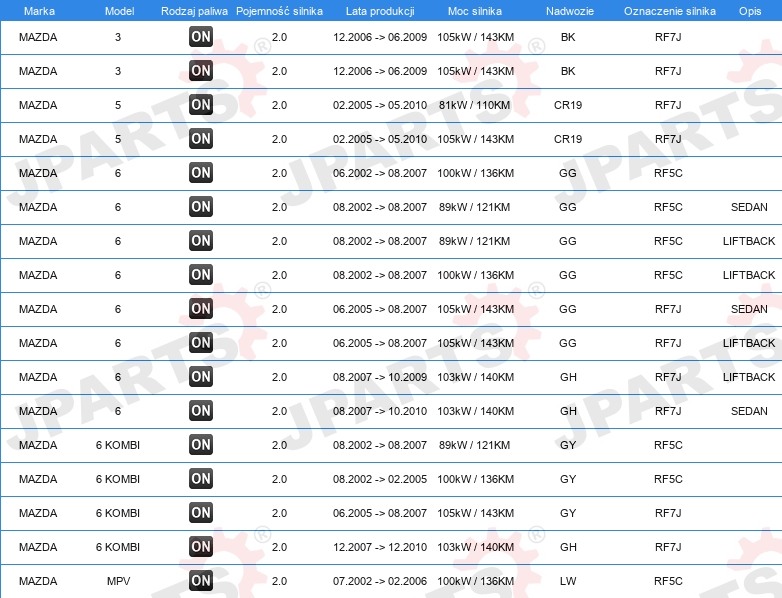Image resolution: width=782 pixels, height=598 pixels.
Task: Click the Moc silnika column header
Action: pyautogui.click(x=475, y=11)
